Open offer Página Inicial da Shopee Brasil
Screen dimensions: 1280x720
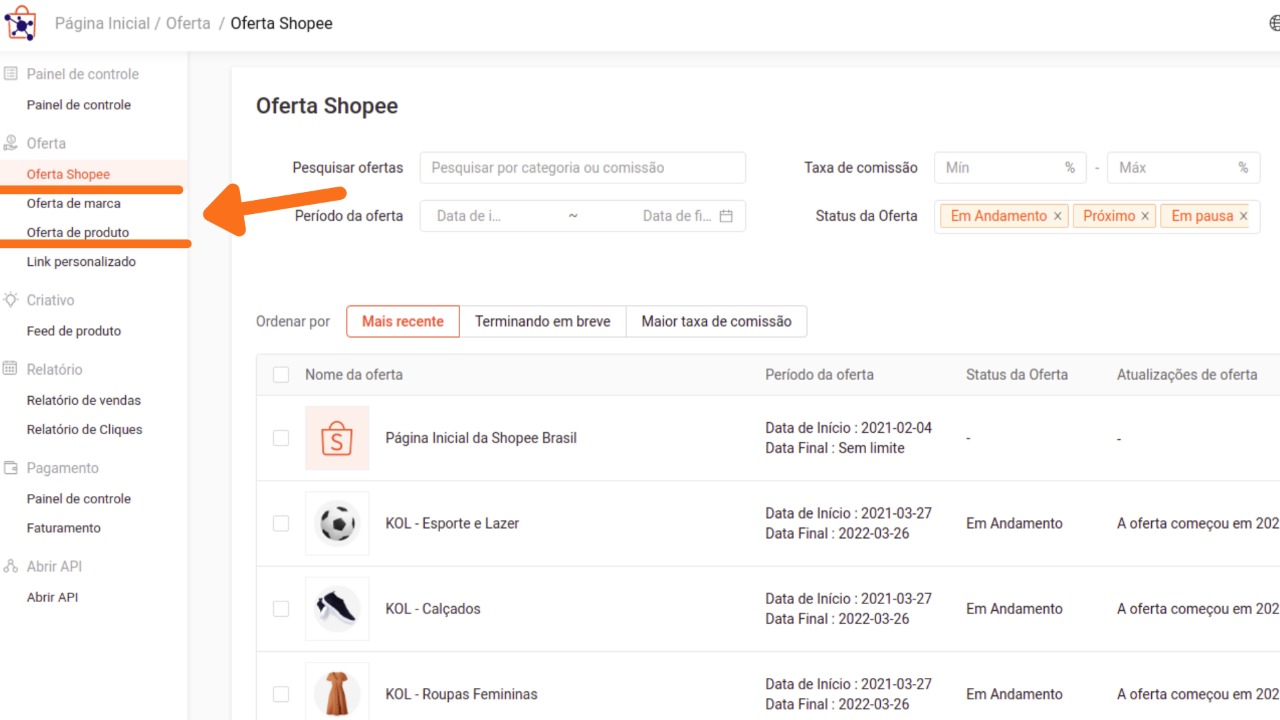pyautogui.click(x=481, y=438)
